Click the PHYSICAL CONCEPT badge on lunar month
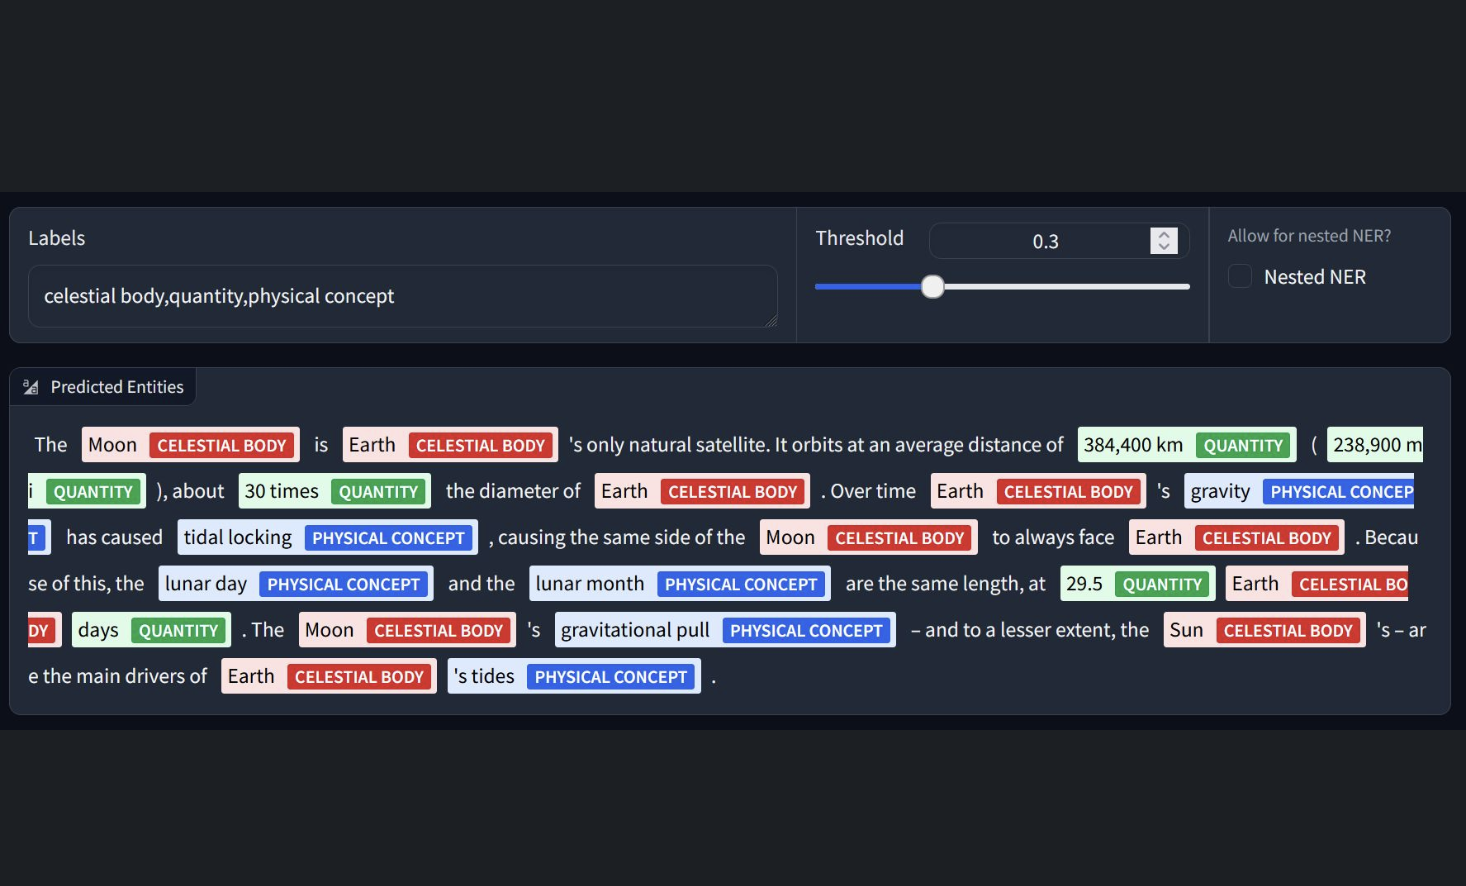This screenshot has width=1466, height=886. [x=742, y=583]
